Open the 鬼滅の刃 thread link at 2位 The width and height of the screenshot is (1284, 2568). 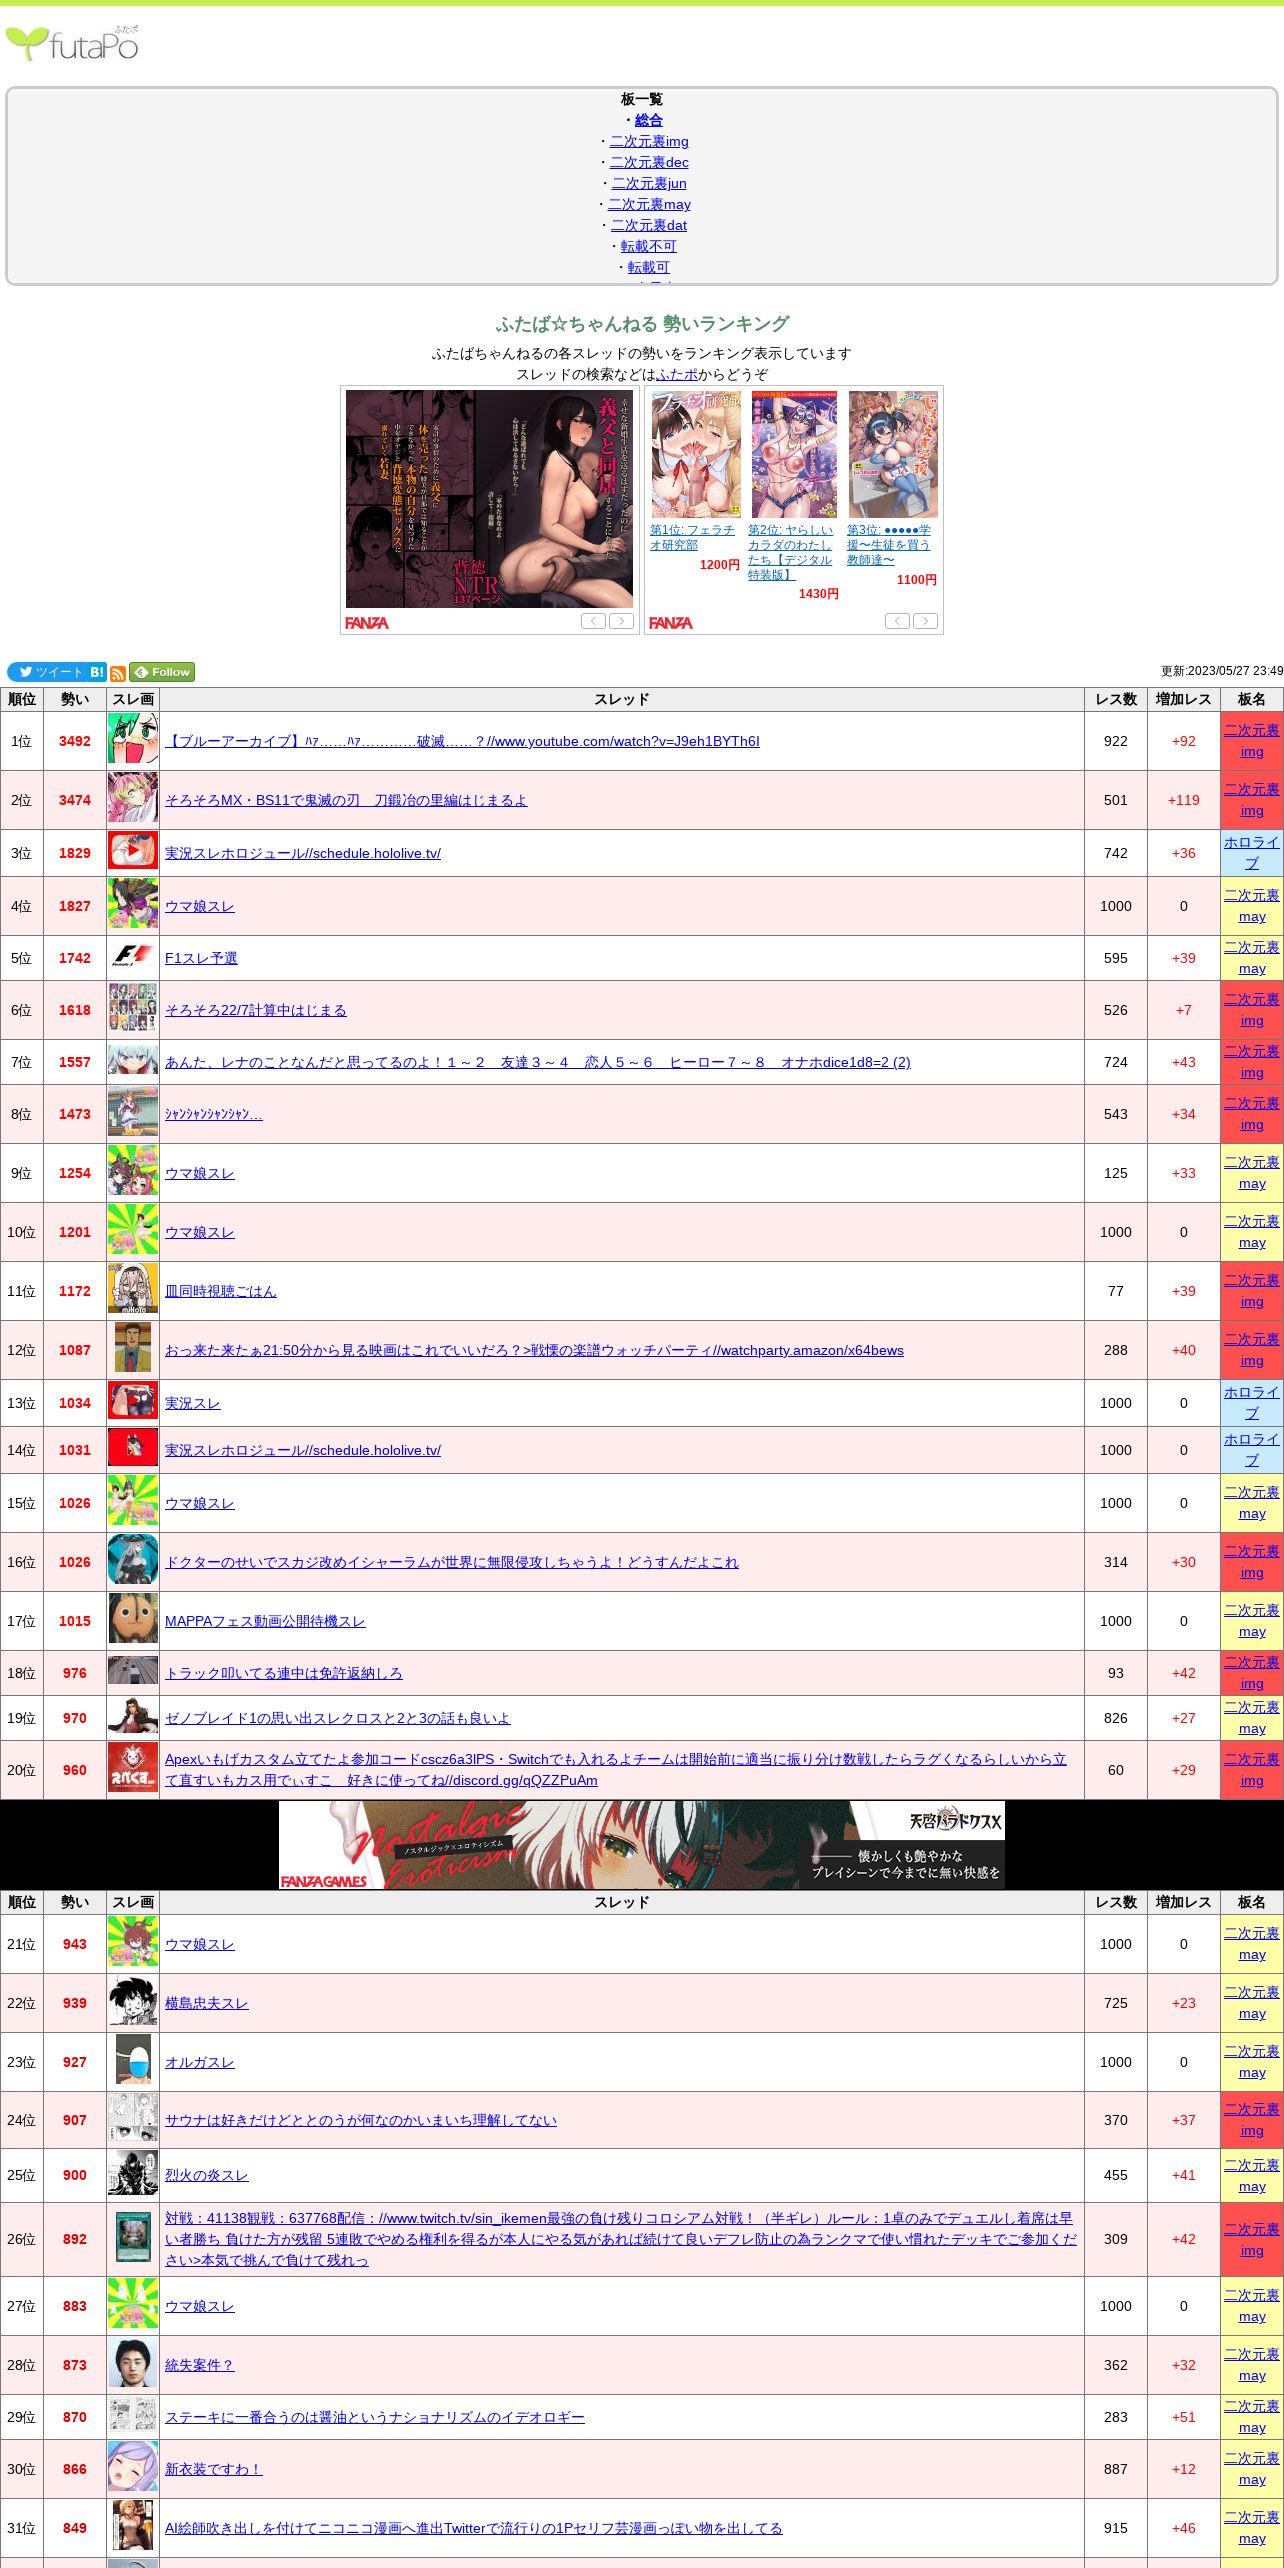pyautogui.click(x=346, y=800)
